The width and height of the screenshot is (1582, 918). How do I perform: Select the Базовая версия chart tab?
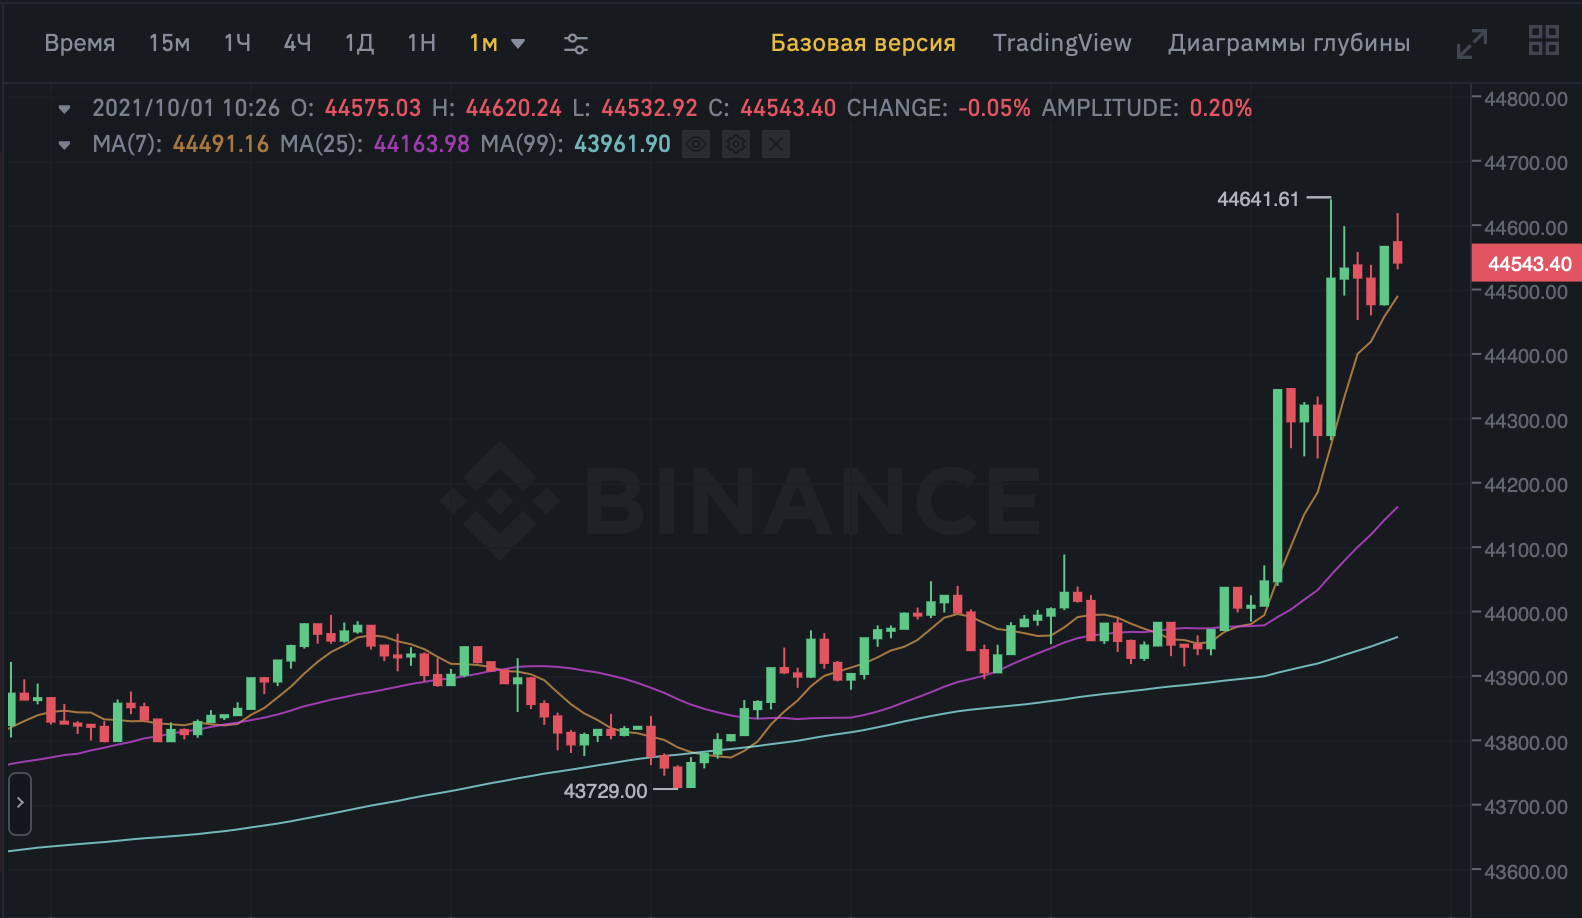coord(862,43)
